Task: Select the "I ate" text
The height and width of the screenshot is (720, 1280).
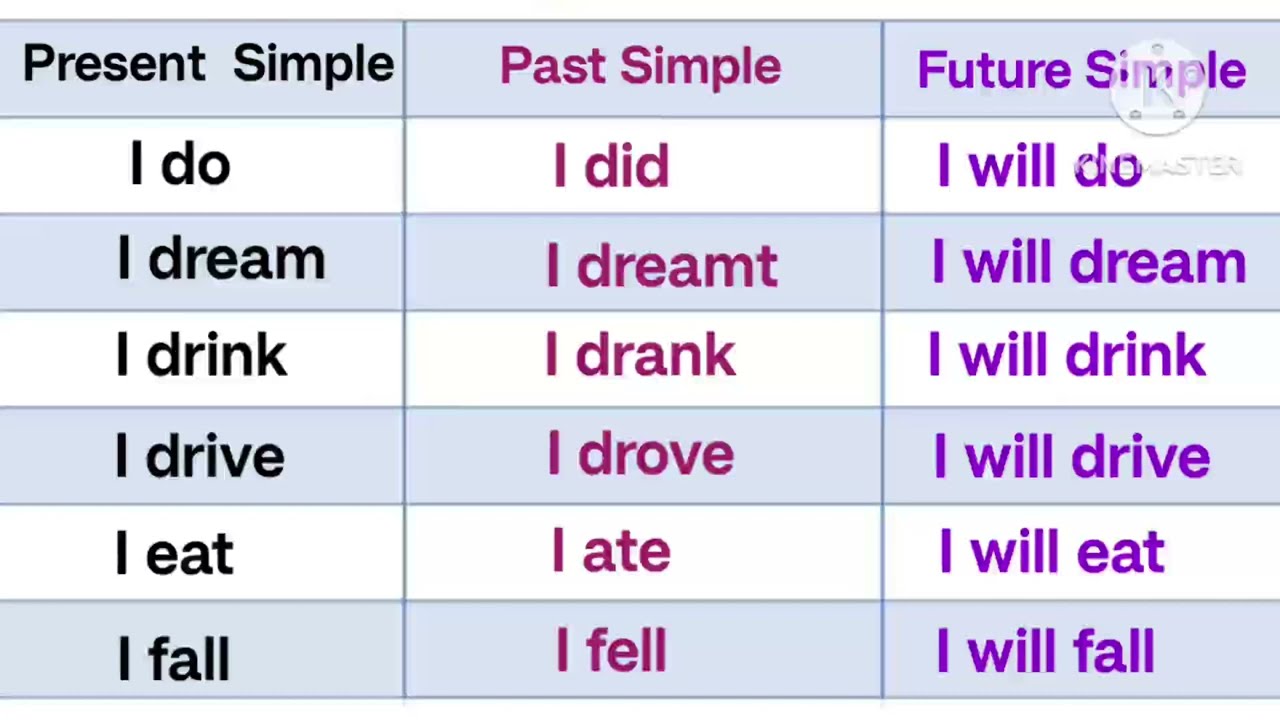Action: click(611, 551)
